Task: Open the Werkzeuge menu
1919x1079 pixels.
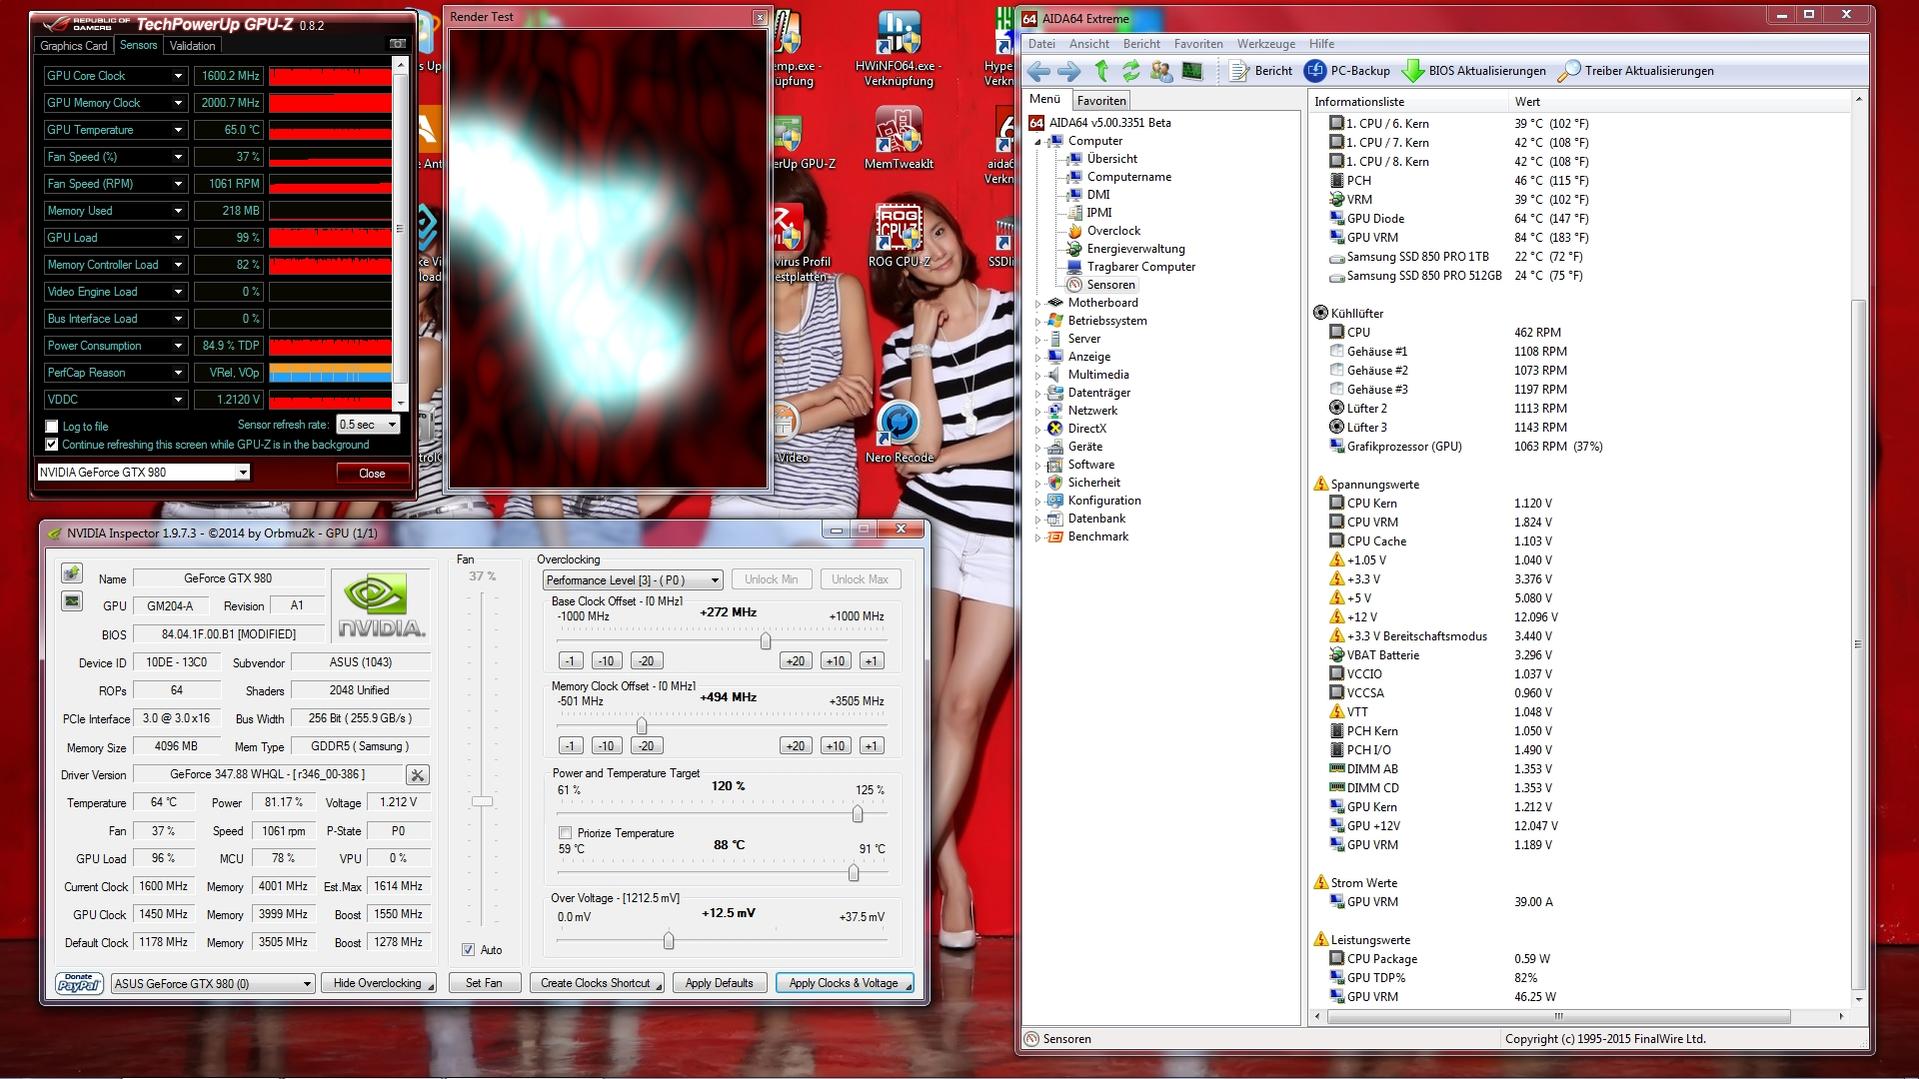Action: click(x=1266, y=44)
